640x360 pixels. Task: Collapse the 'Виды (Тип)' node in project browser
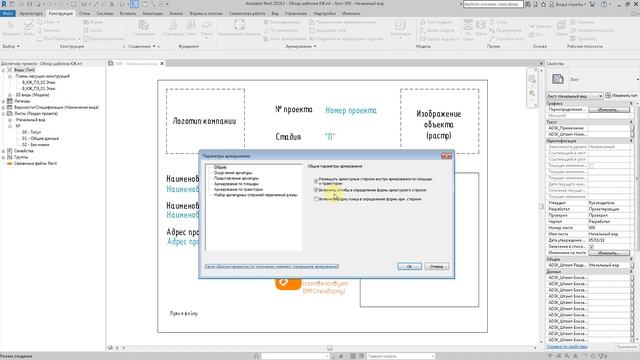(3, 70)
